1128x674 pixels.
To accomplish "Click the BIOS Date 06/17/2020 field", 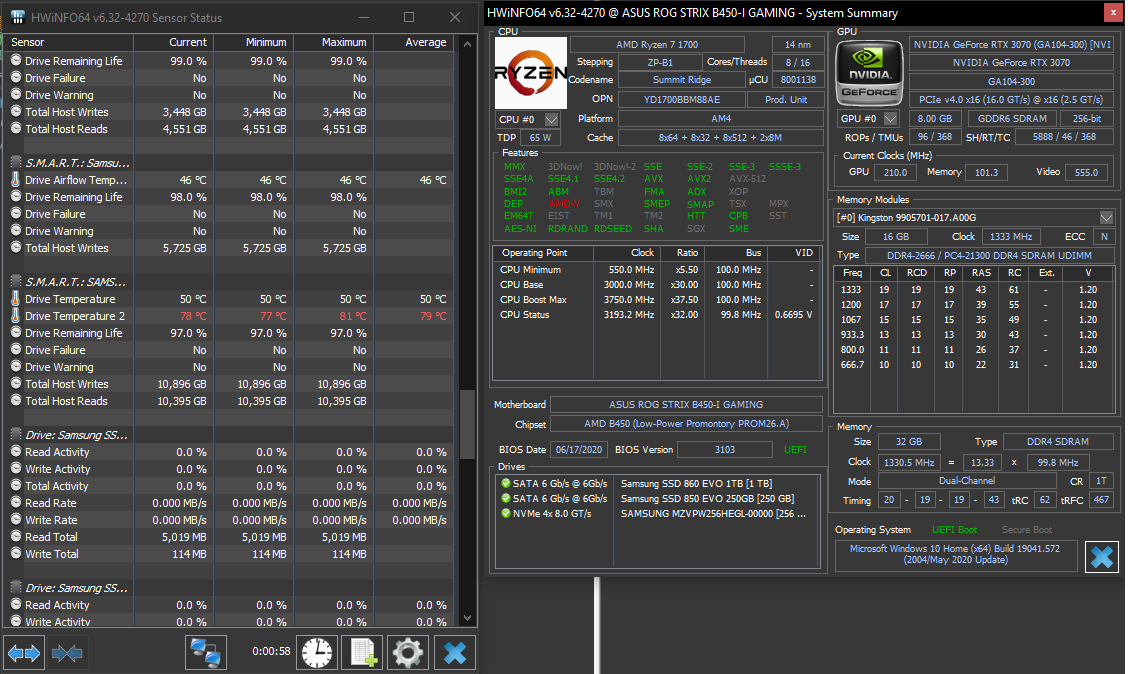I will click(579, 450).
